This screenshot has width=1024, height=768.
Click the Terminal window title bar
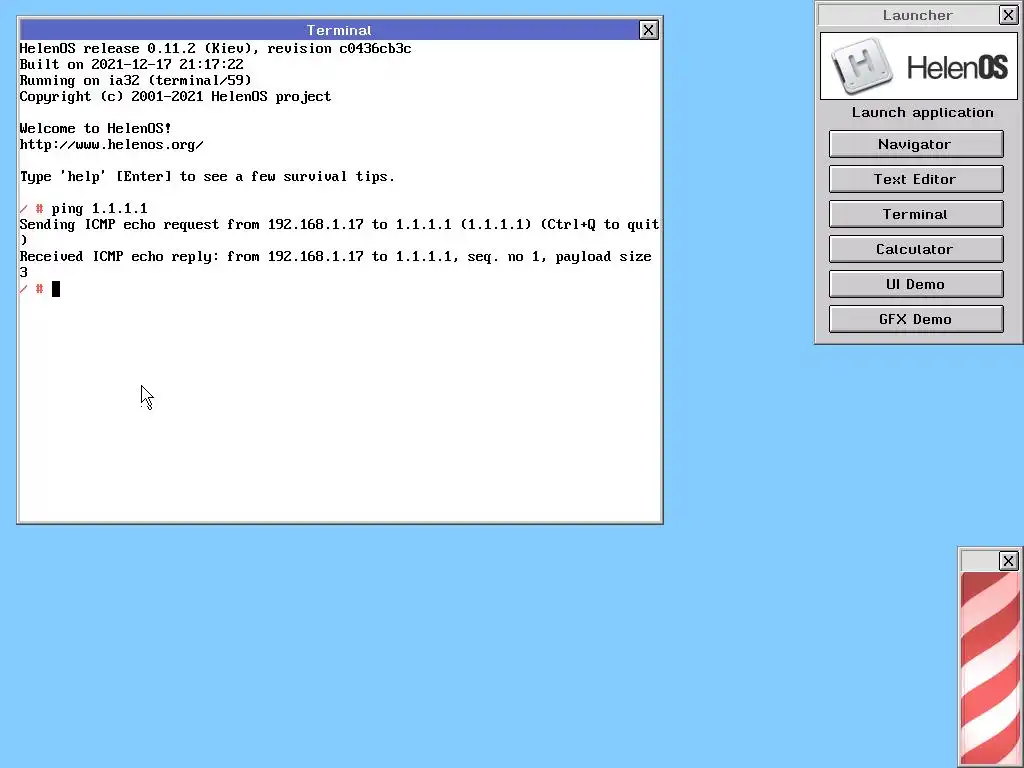pyautogui.click(x=329, y=30)
